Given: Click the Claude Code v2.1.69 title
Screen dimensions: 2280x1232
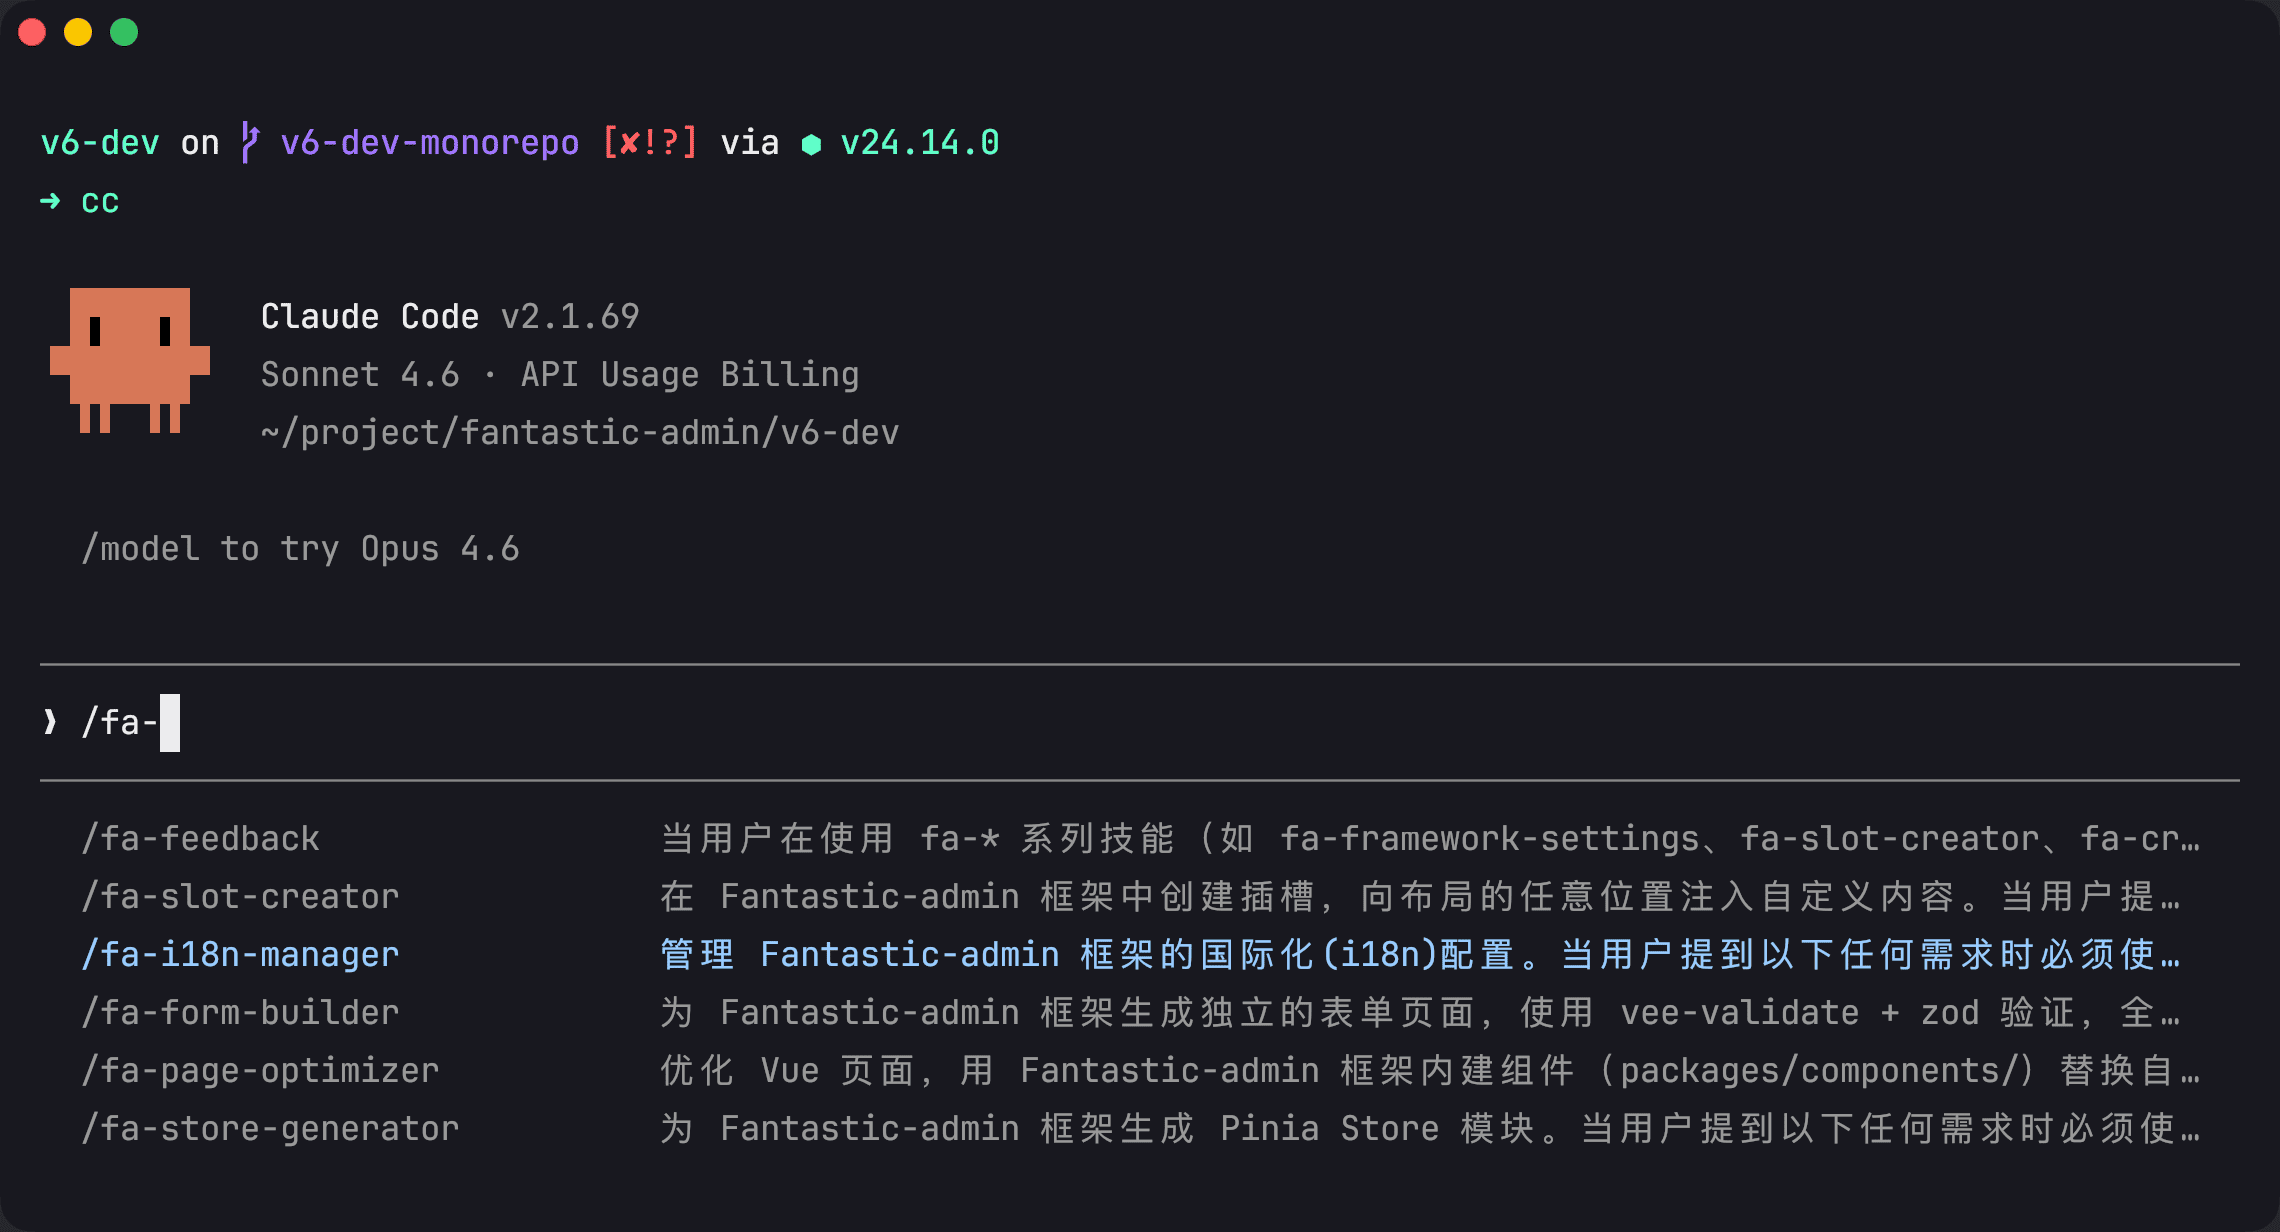Looking at the screenshot, I should 450,316.
